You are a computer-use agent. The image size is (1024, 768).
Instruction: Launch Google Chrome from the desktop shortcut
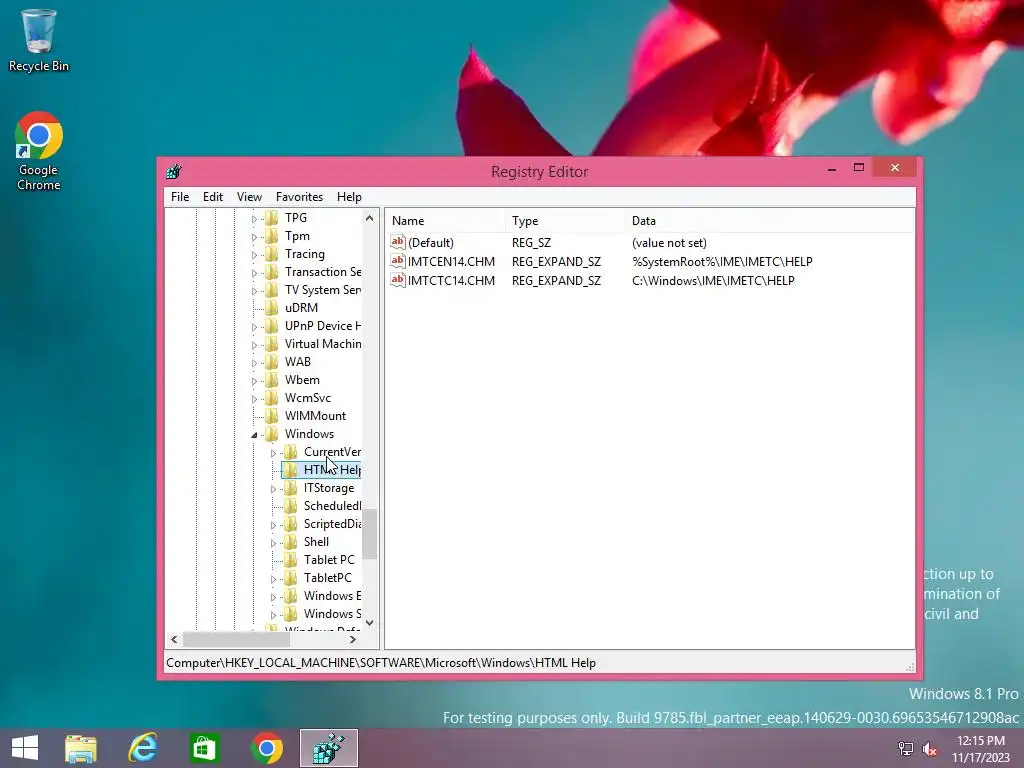[x=39, y=152]
